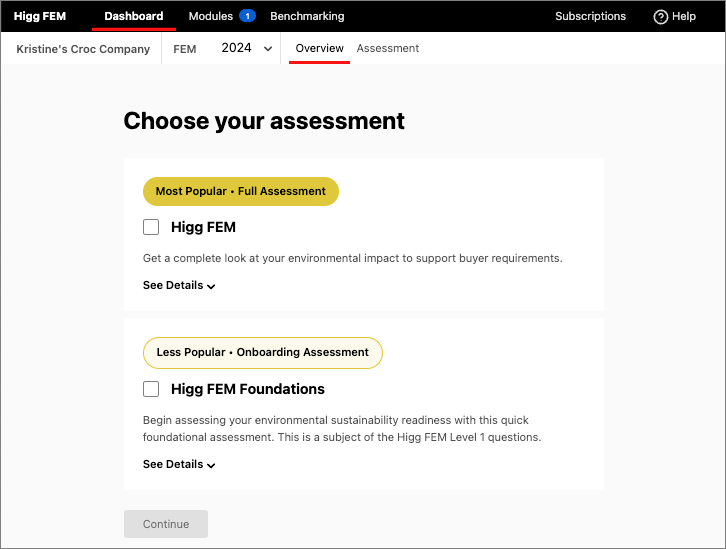Expand See Details under Higg FEM Foundations

[179, 465]
